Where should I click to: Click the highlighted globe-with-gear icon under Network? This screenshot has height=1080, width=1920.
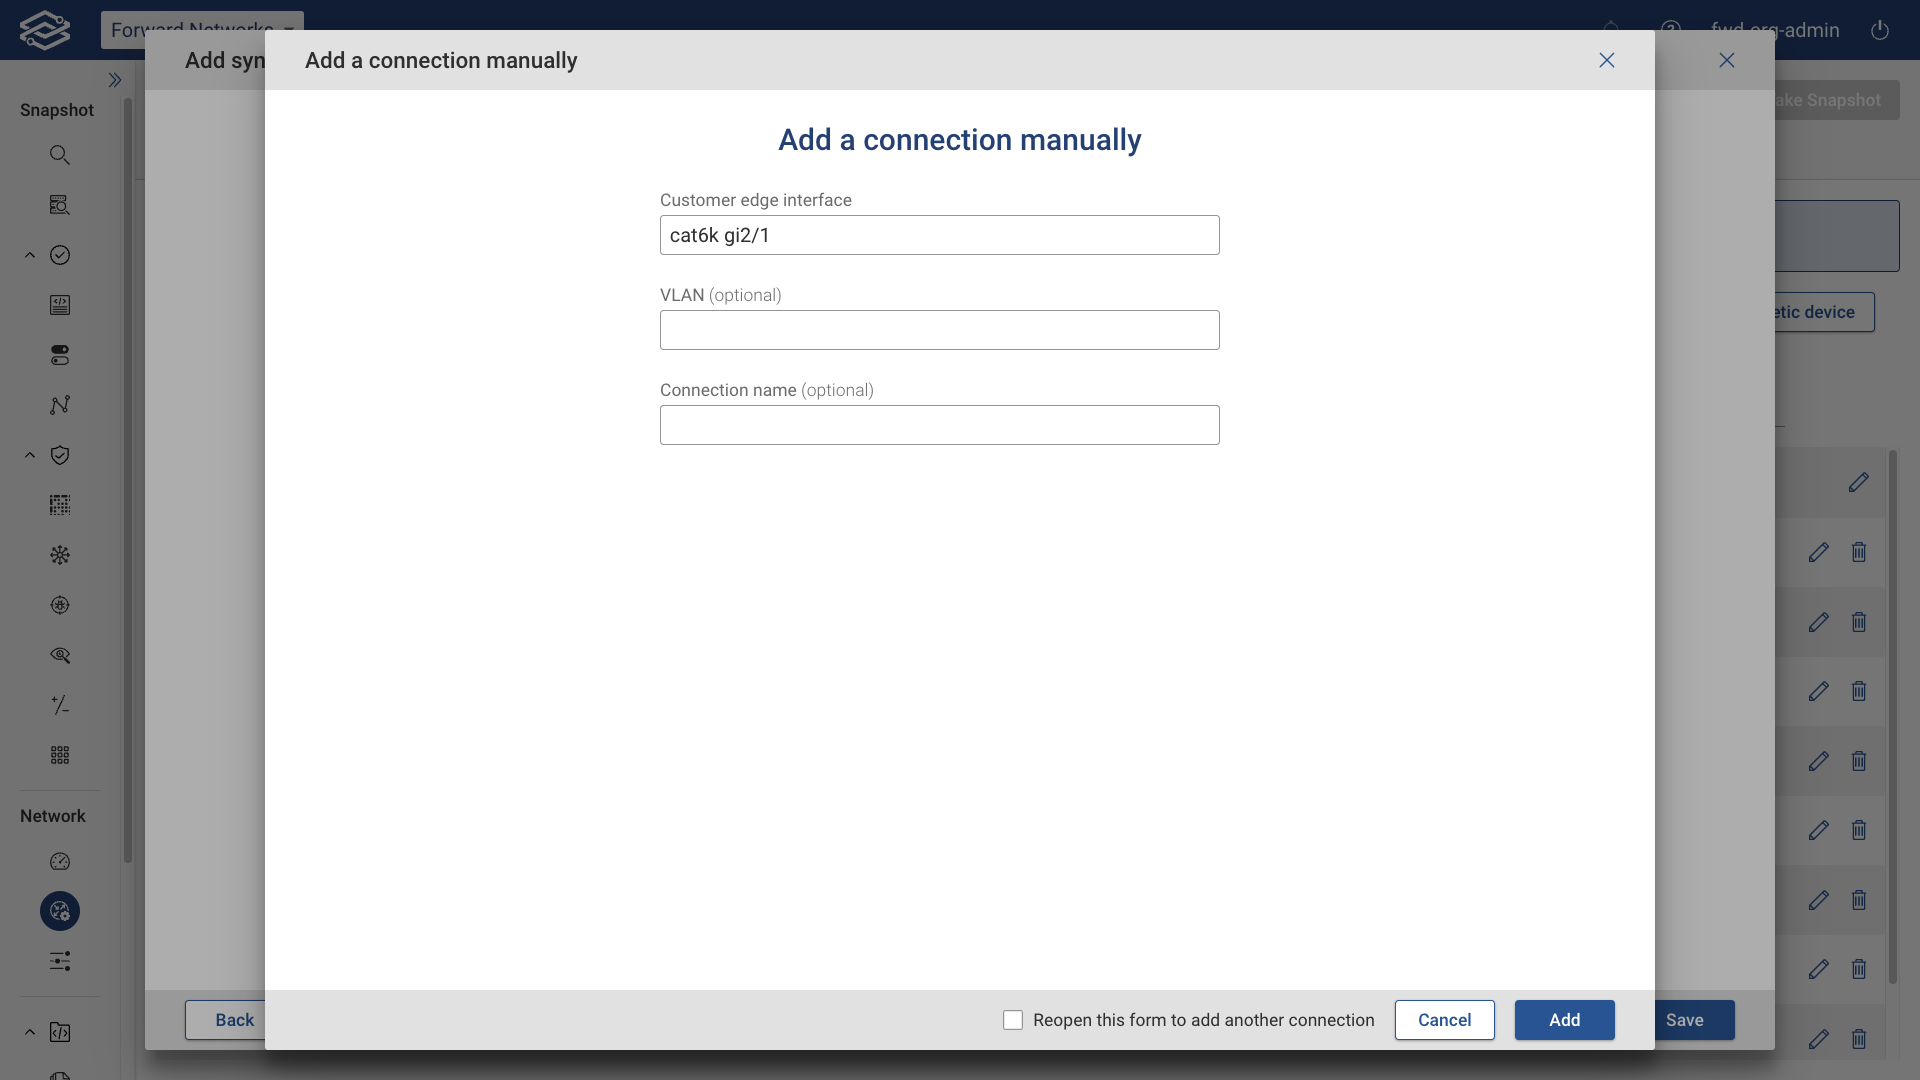pyautogui.click(x=60, y=911)
